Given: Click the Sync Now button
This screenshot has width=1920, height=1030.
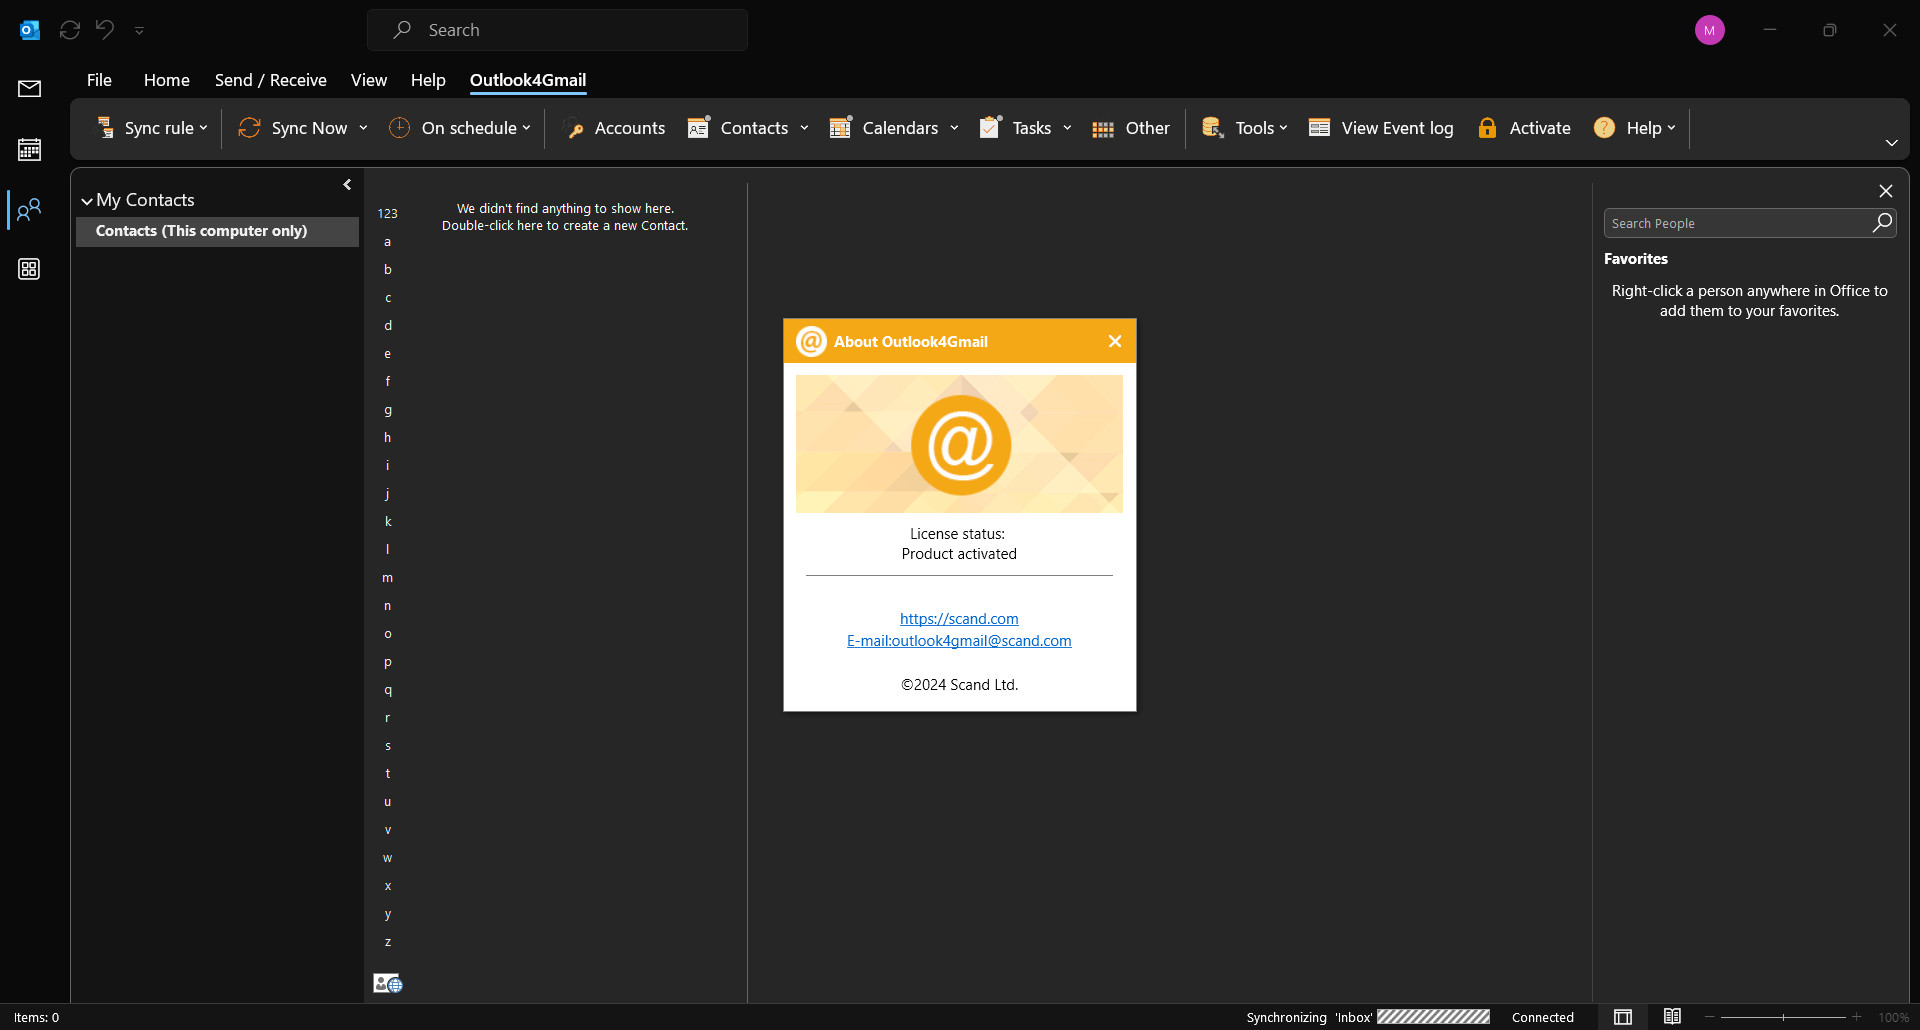Looking at the screenshot, I should pyautogui.click(x=293, y=128).
